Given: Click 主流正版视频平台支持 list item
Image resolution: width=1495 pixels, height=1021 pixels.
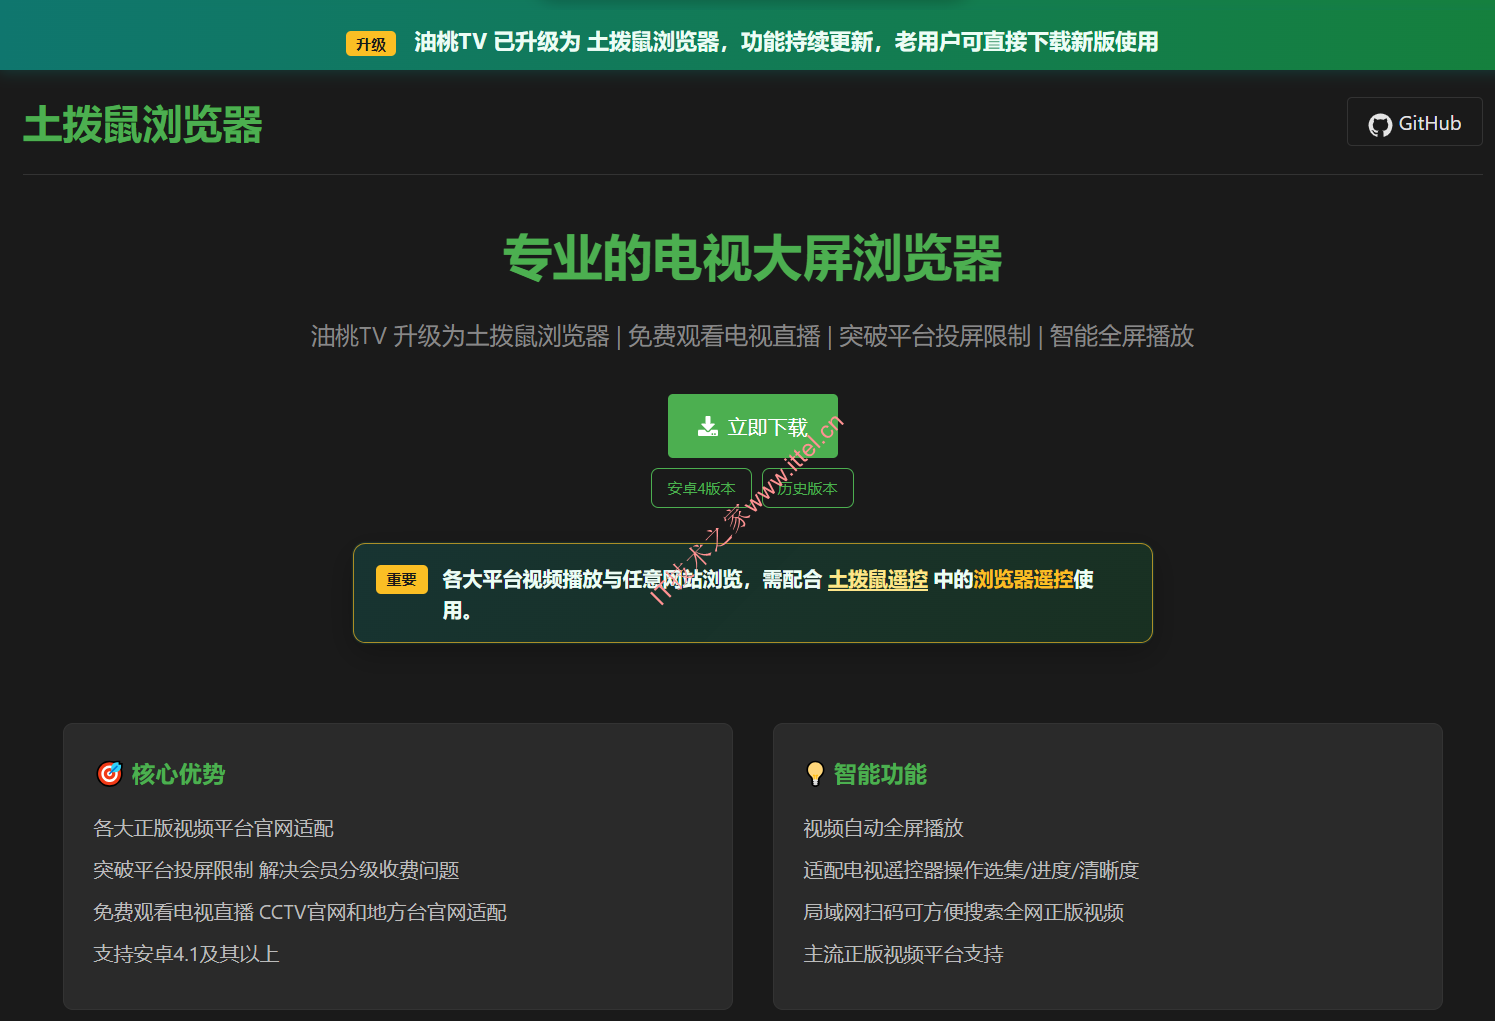Looking at the screenshot, I should pos(903,954).
